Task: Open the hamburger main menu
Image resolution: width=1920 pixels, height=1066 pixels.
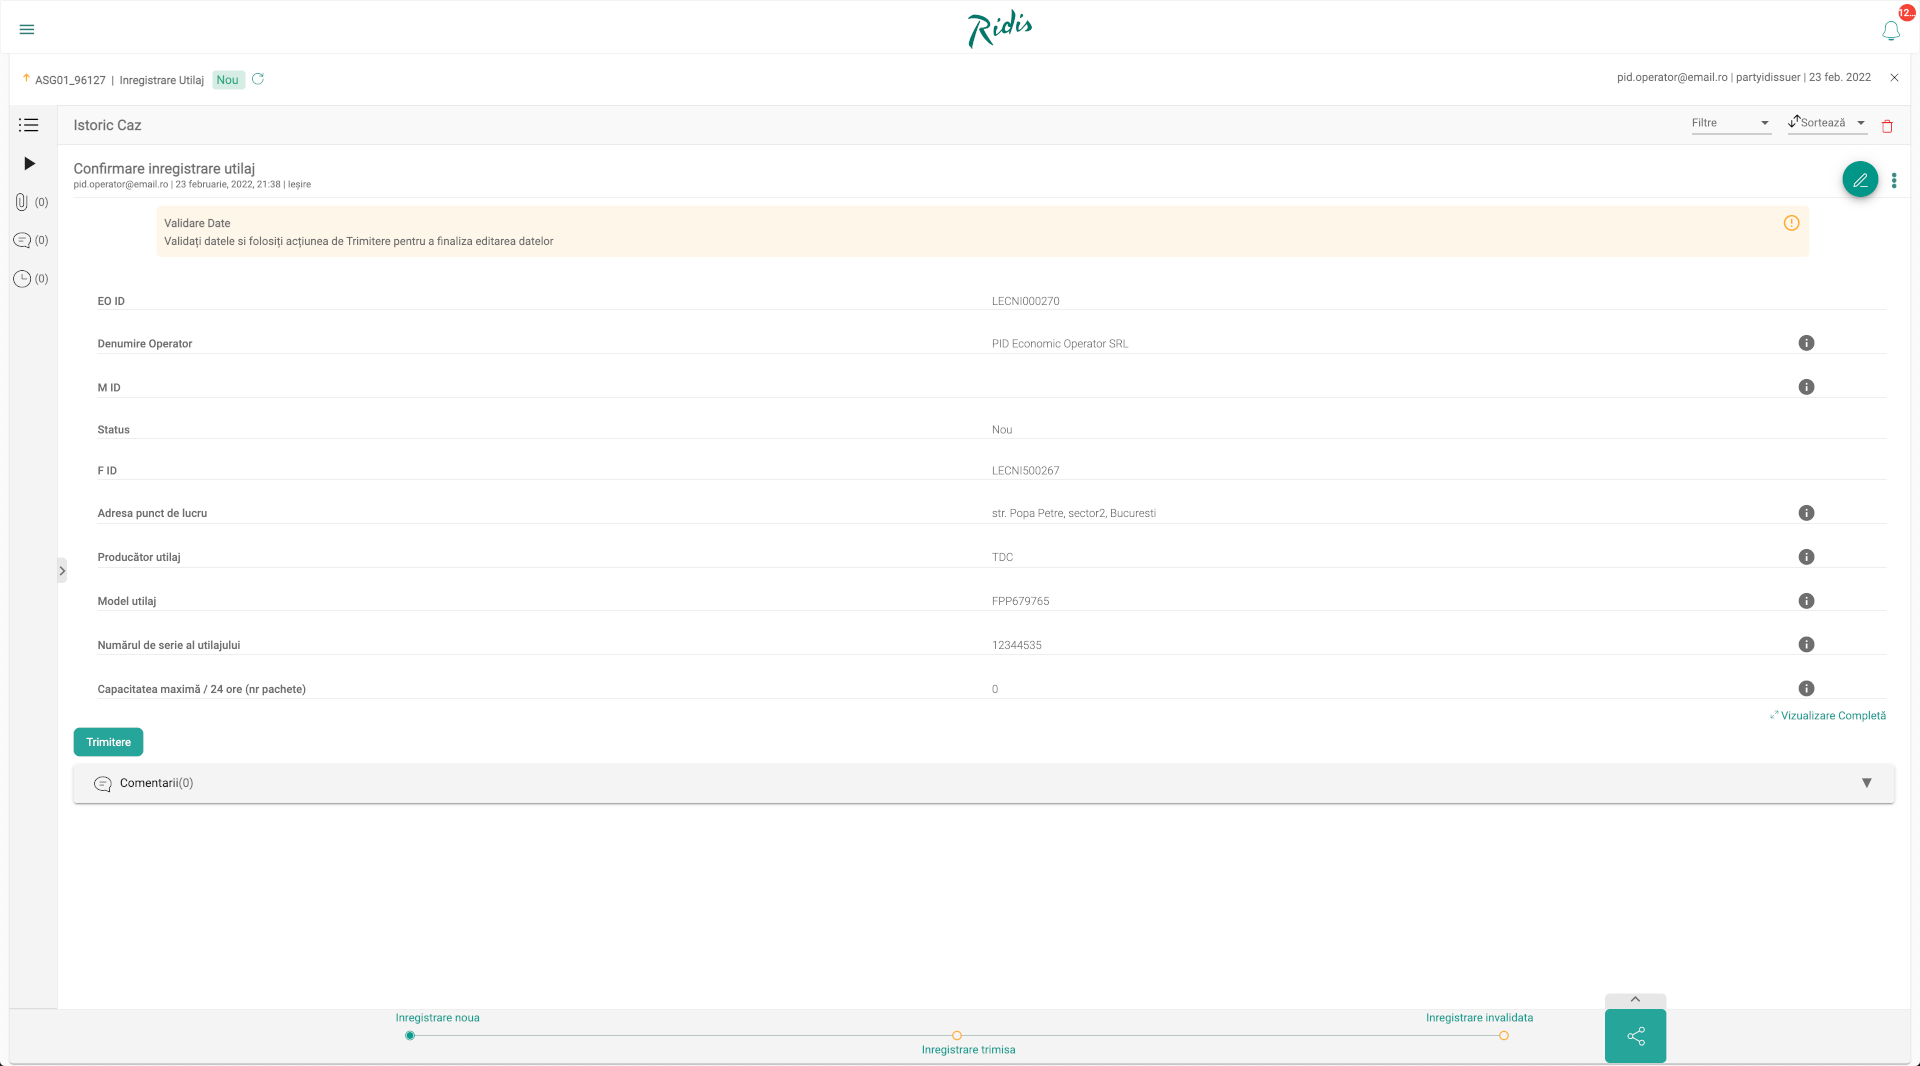Action: tap(27, 29)
